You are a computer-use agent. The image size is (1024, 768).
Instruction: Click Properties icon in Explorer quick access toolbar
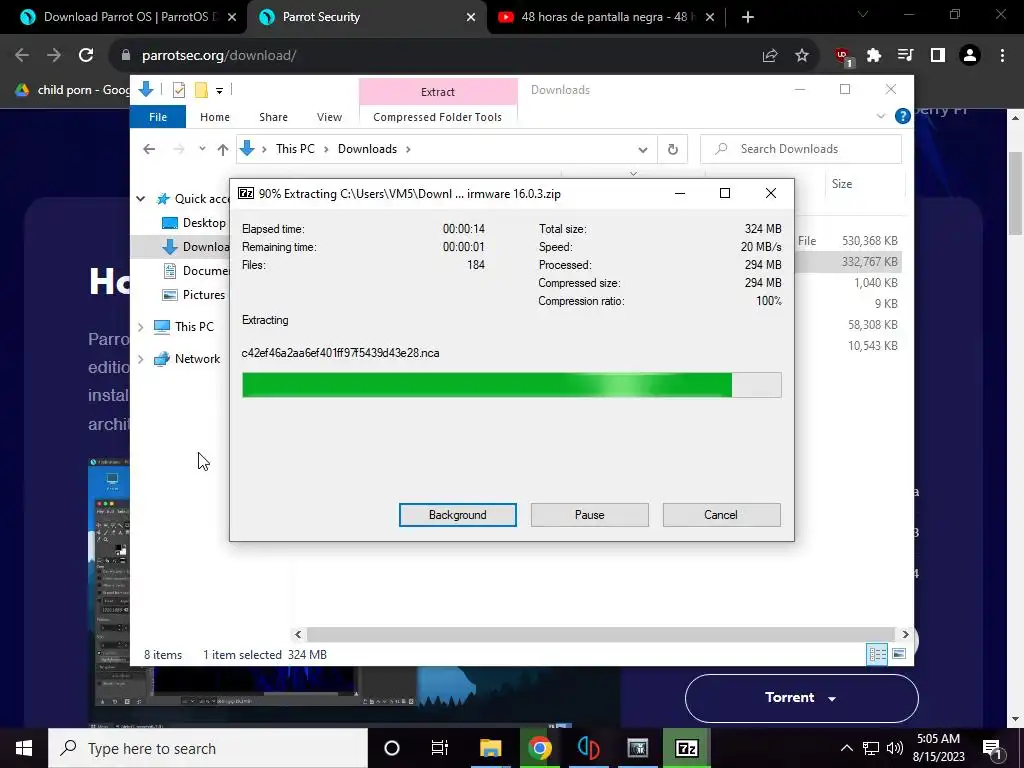178,90
